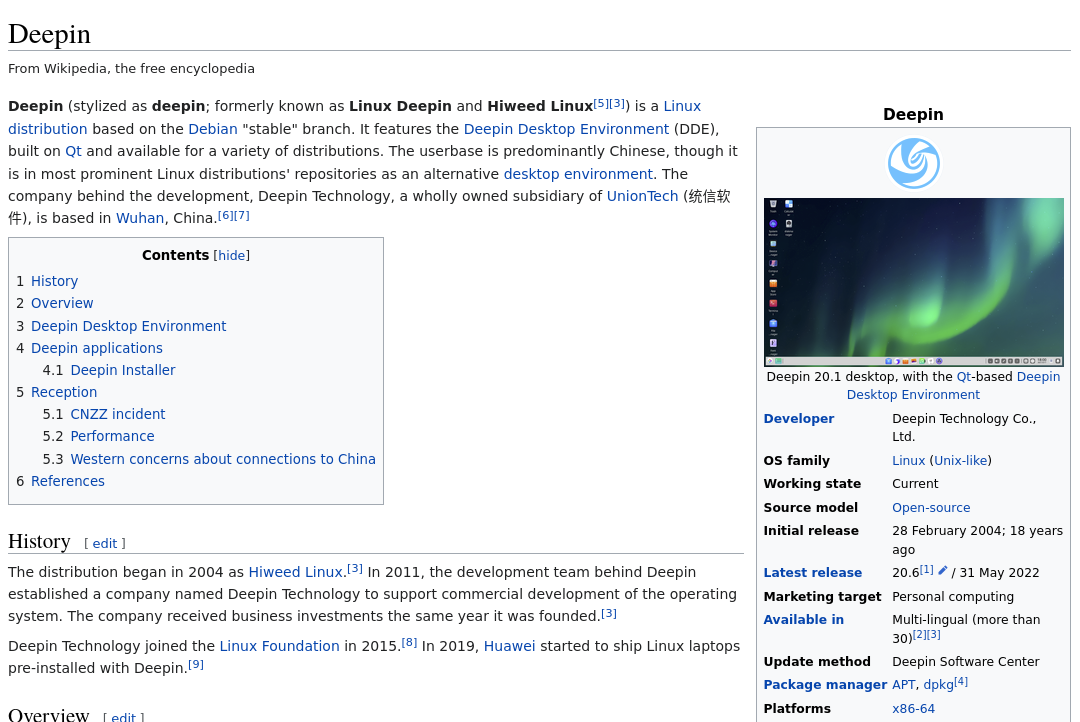
Task: Click the Deepin swirl logo image
Action: 913,163
